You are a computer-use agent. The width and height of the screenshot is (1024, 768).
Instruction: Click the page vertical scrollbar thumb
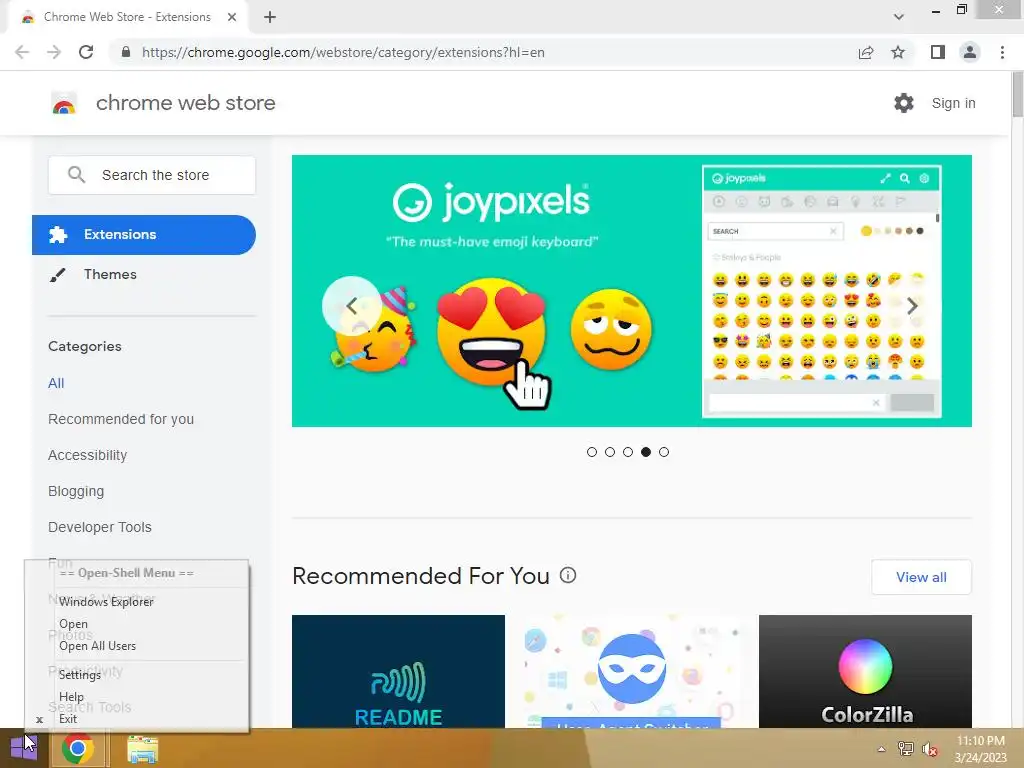pos(1017,95)
